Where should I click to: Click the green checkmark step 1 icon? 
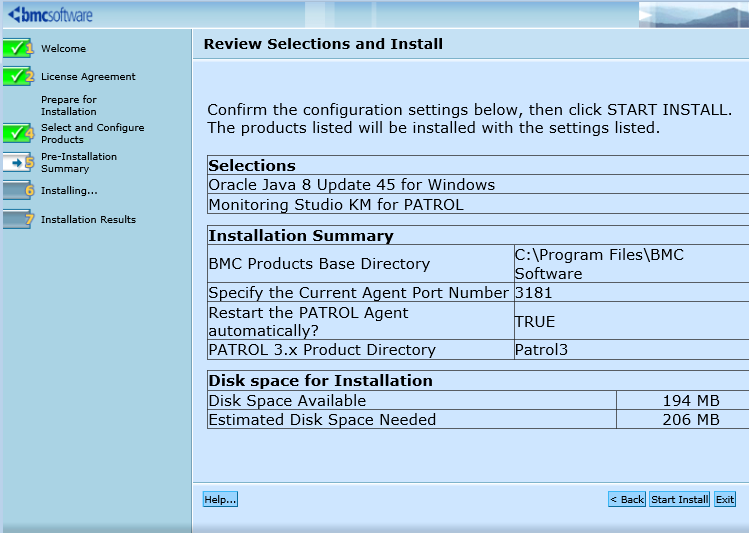tap(18, 48)
